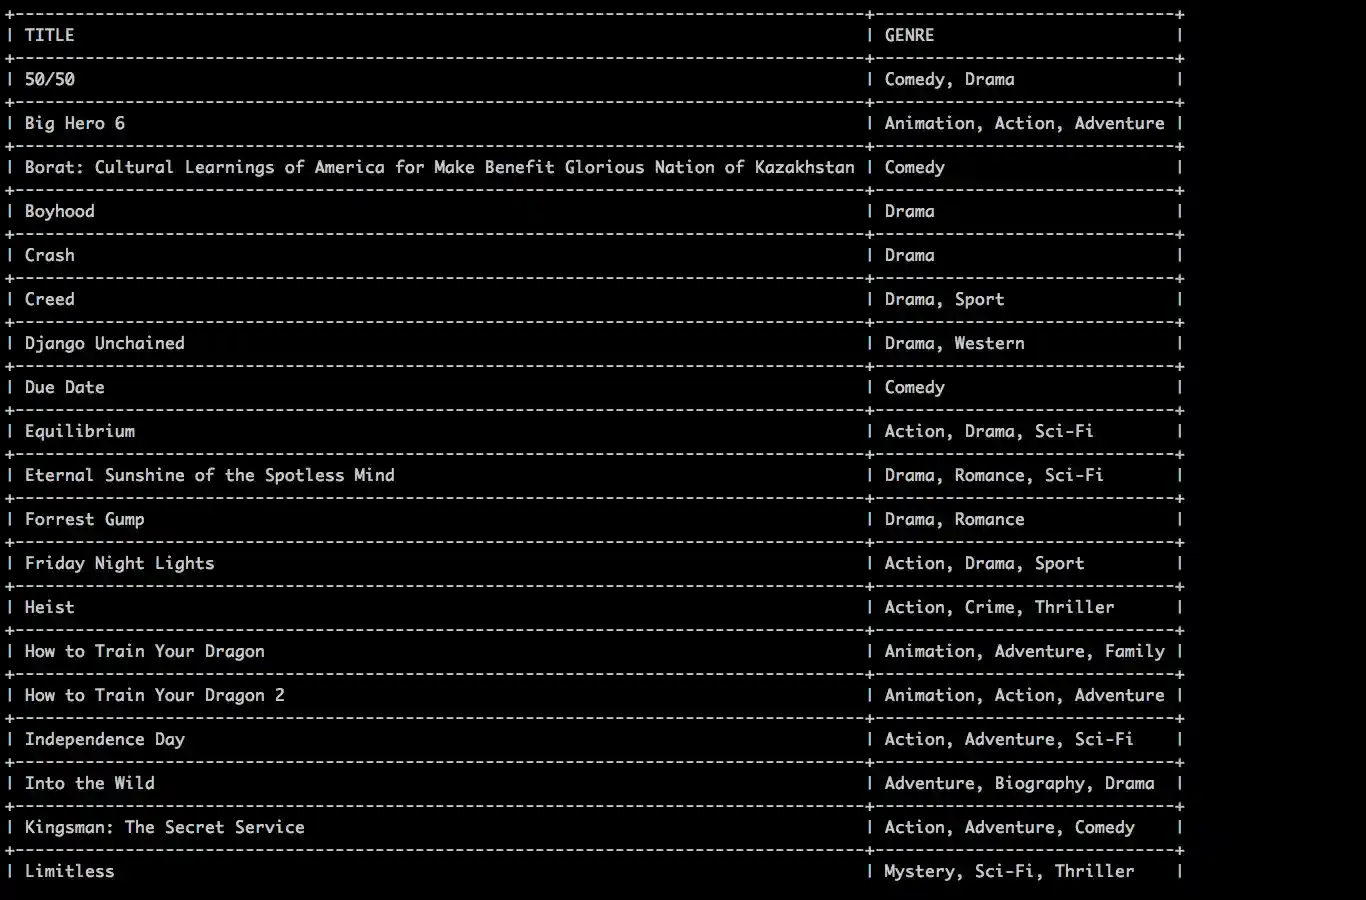Click the genre 'Action, Drama, Sport'
Image resolution: width=1366 pixels, height=900 pixels.
(x=984, y=563)
